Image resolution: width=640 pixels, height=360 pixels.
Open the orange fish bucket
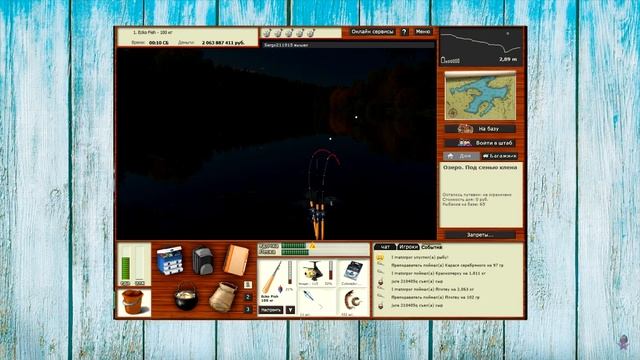[133, 302]
